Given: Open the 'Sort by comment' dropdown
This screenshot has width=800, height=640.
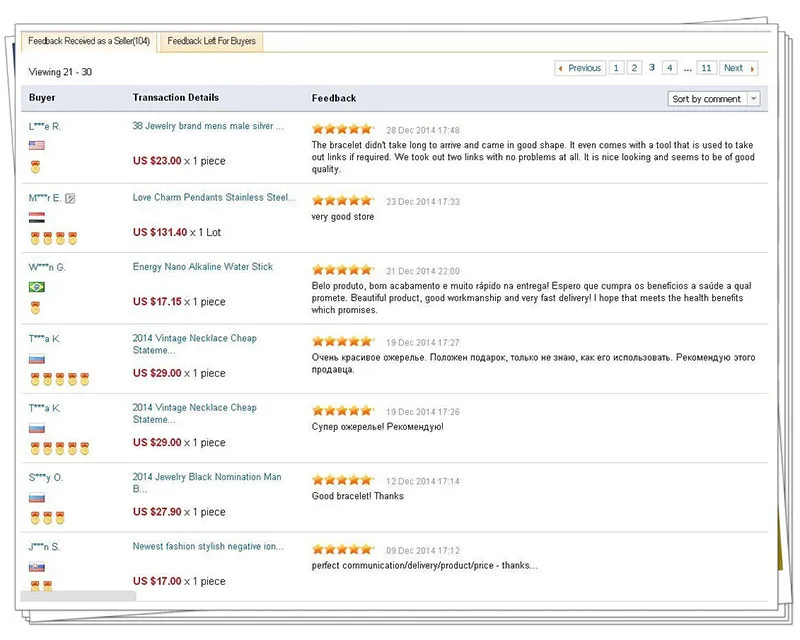Looking at the screenshot, I should [x=714, y=99].
